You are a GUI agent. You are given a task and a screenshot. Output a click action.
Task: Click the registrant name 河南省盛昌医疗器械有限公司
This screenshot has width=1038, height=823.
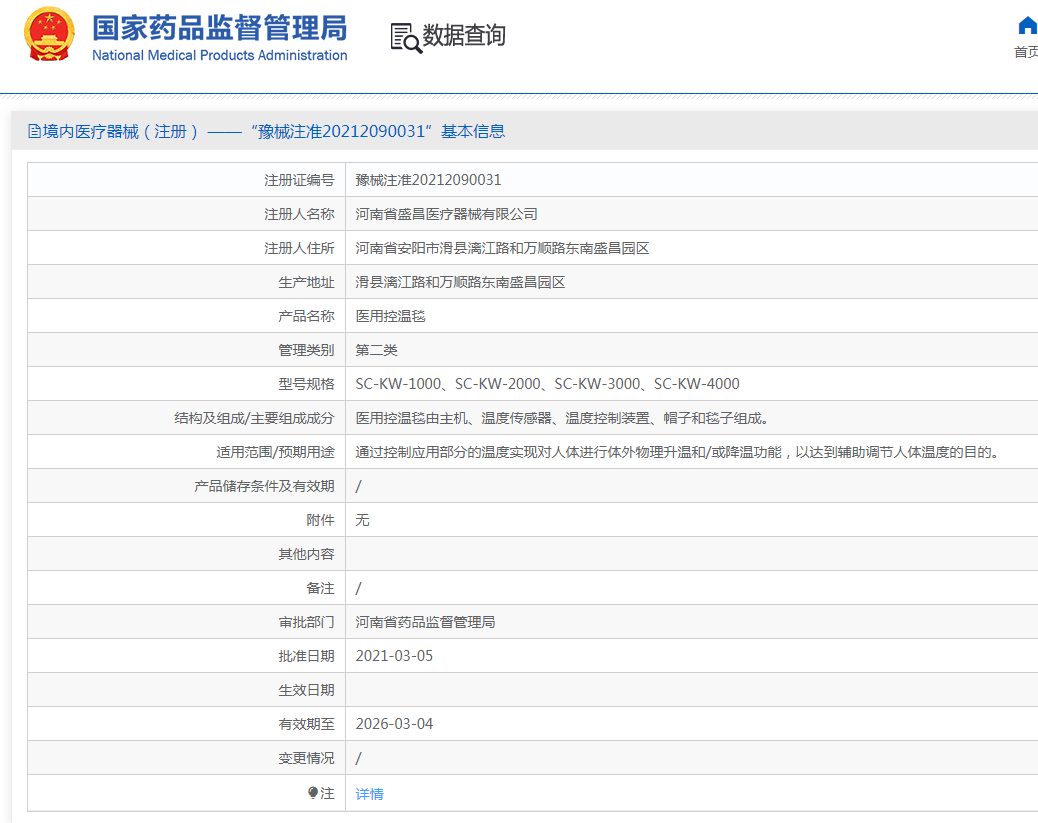[446, 214]
